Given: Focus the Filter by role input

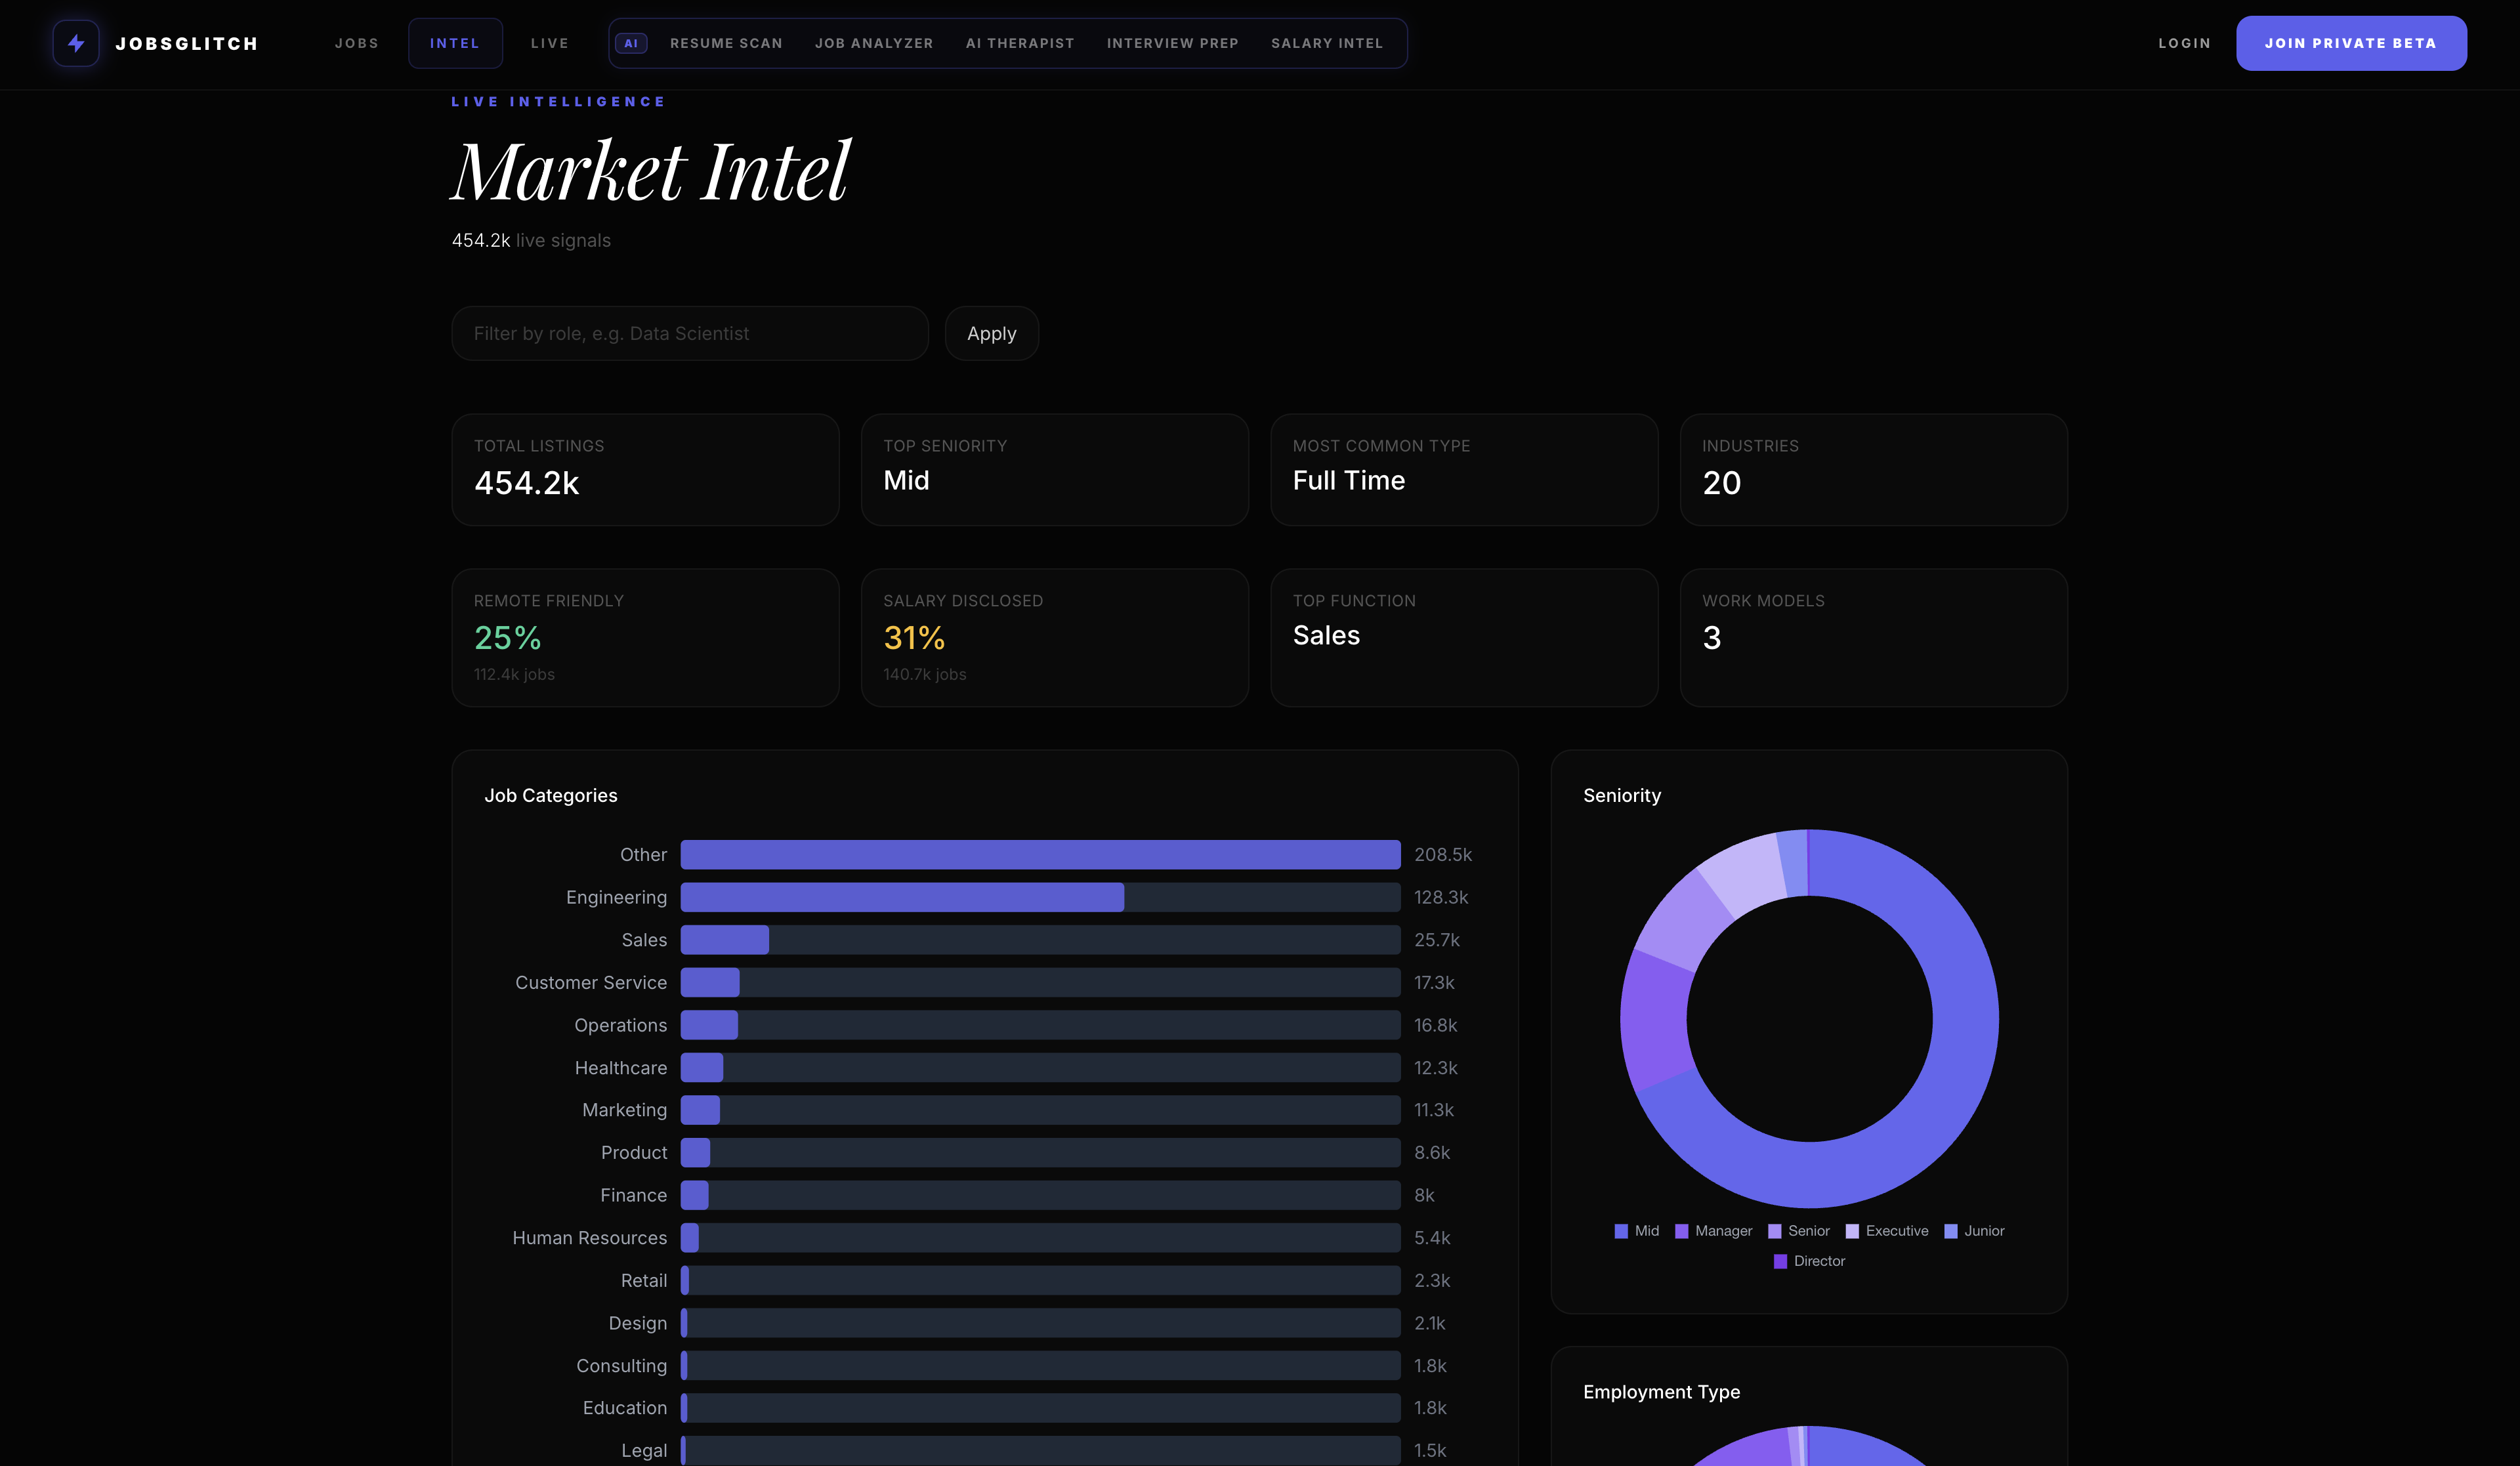Looking at the screenshot, I should [689, 333].
